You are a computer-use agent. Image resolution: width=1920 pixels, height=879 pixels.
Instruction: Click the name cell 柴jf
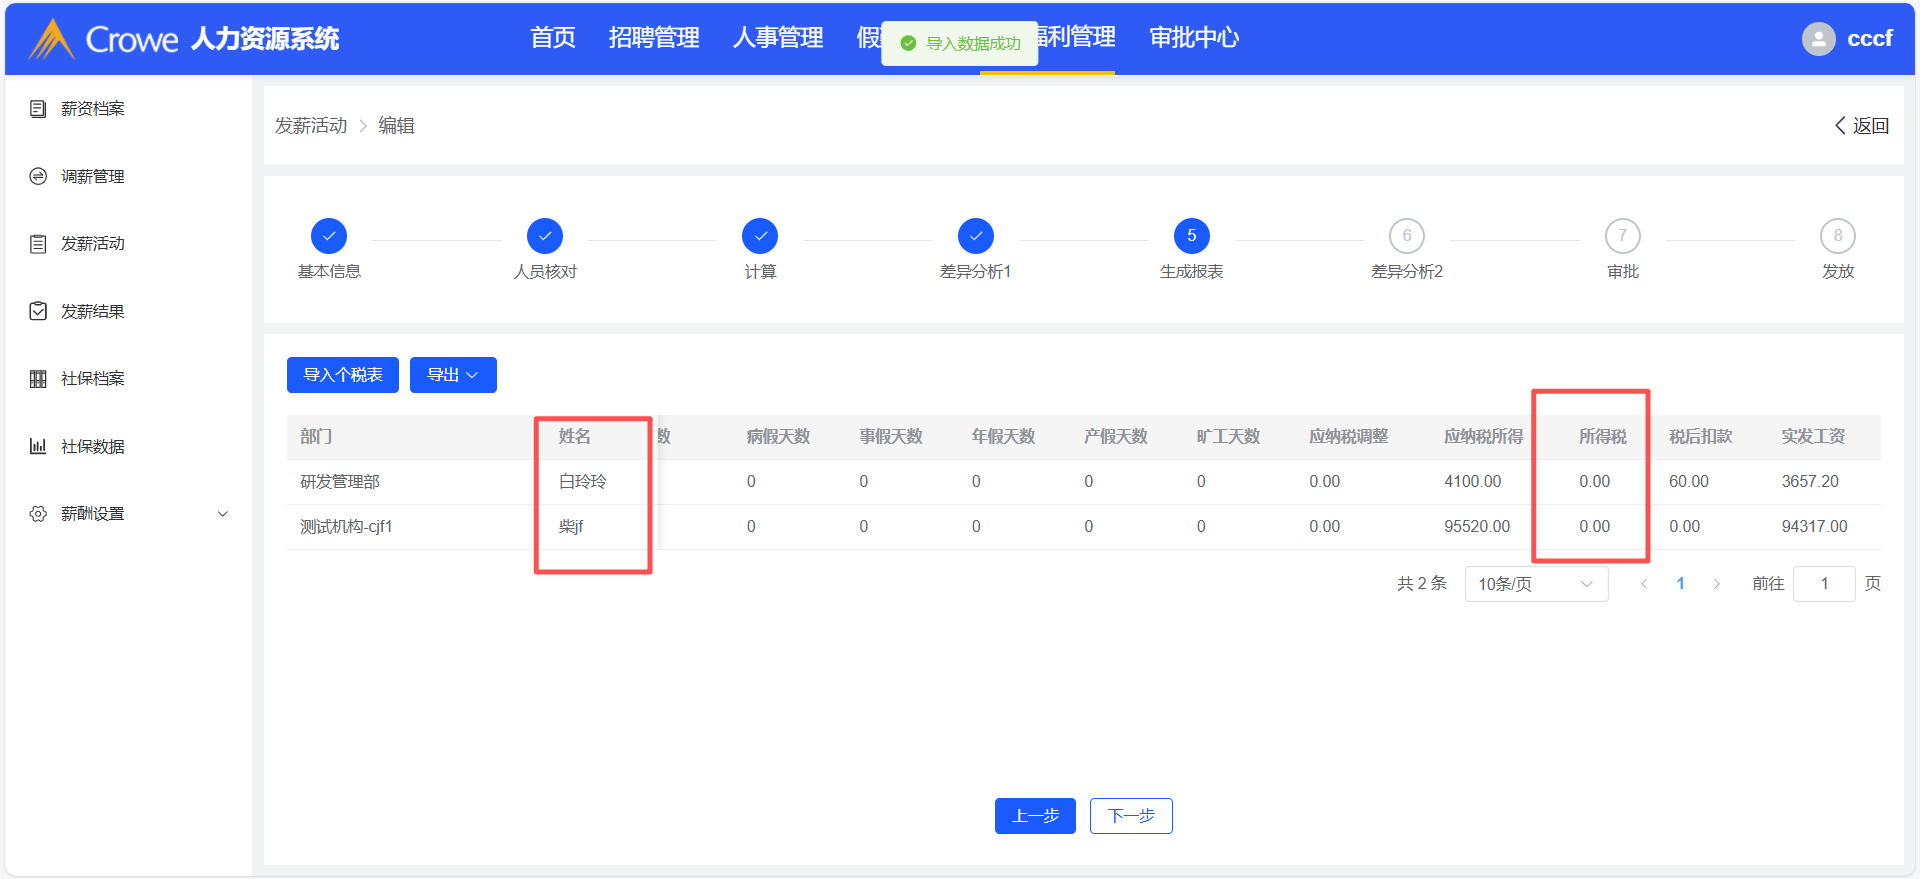(x=571, y=527)
